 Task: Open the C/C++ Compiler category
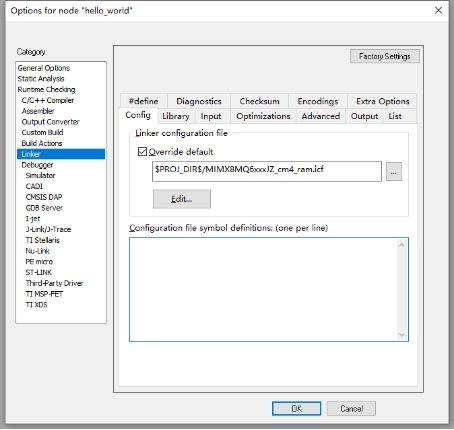(48, 100)
